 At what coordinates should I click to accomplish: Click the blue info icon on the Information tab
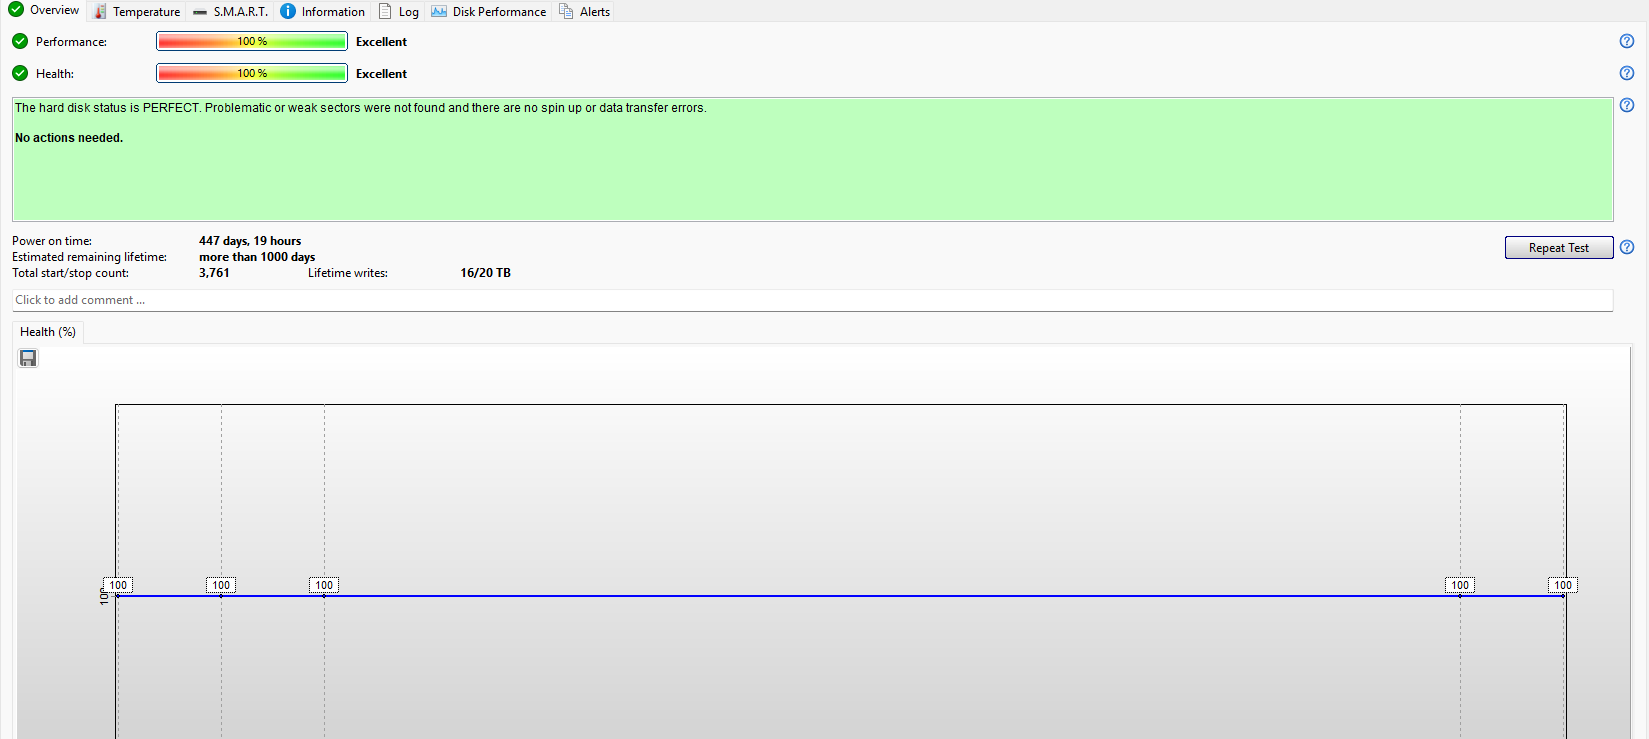coord(288,11)
